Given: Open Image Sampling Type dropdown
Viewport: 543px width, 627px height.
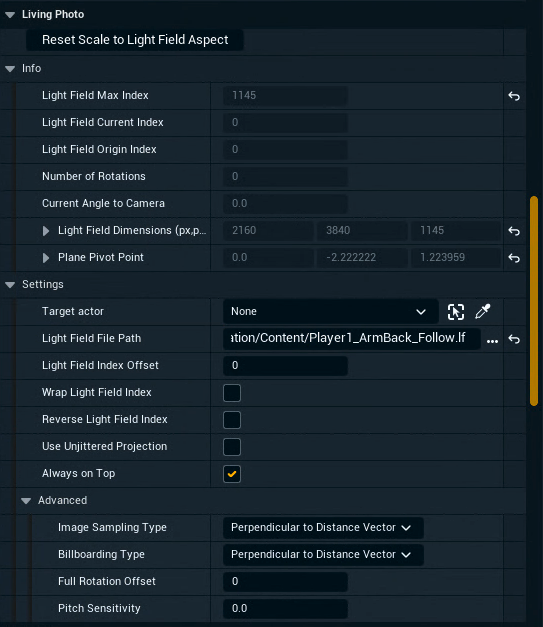Looking at the screenshot, I should [323, 527].
